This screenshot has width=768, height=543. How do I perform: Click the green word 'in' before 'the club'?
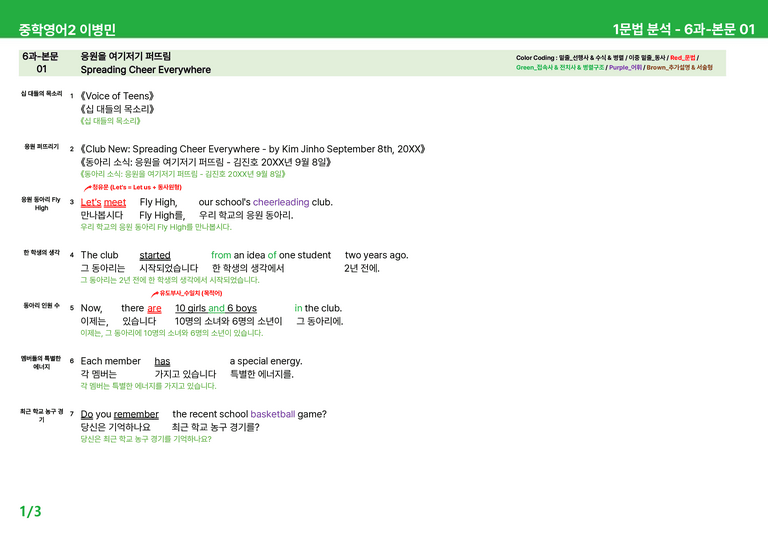click(298, 308)
